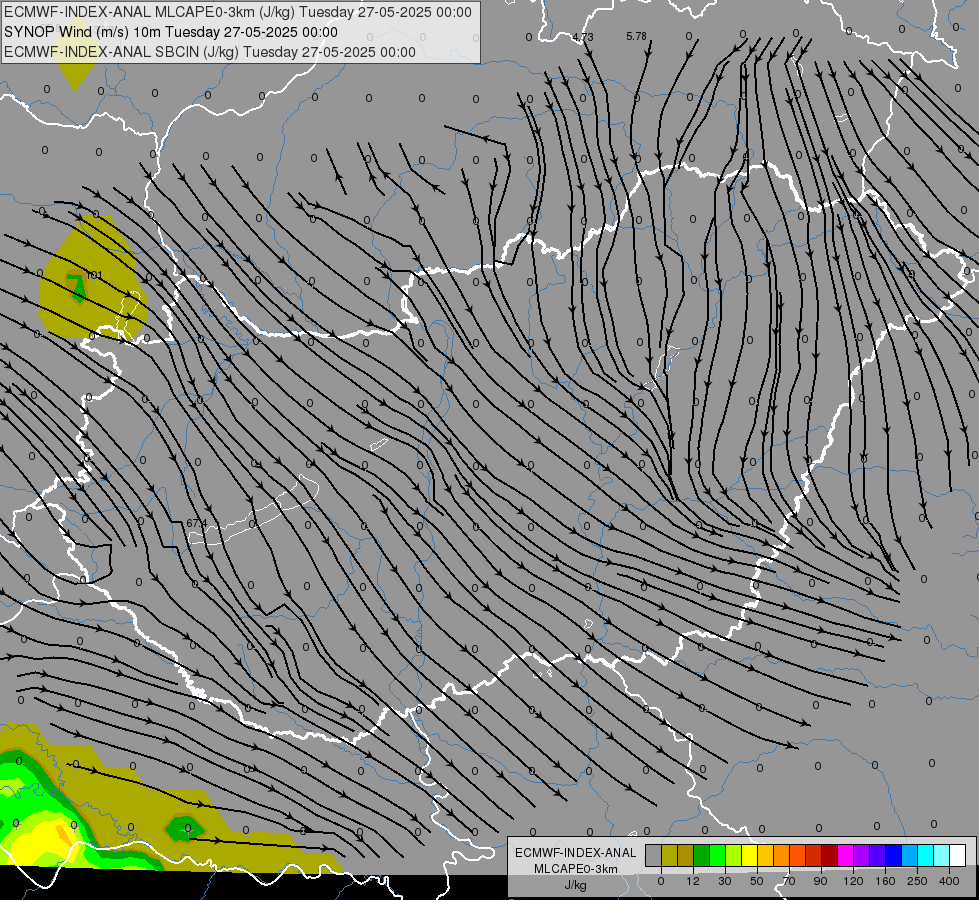Click the dark maroon-red legend swatch

[830, 856]
